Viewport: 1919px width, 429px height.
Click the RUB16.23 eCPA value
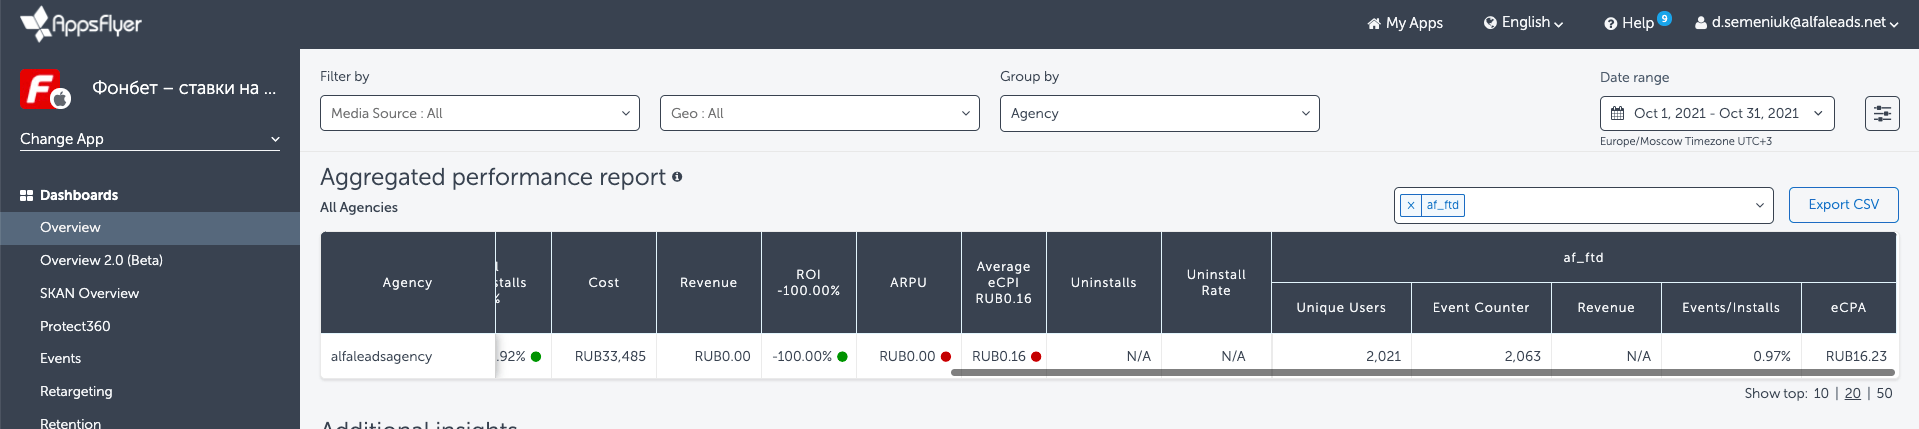[1856, 356]
